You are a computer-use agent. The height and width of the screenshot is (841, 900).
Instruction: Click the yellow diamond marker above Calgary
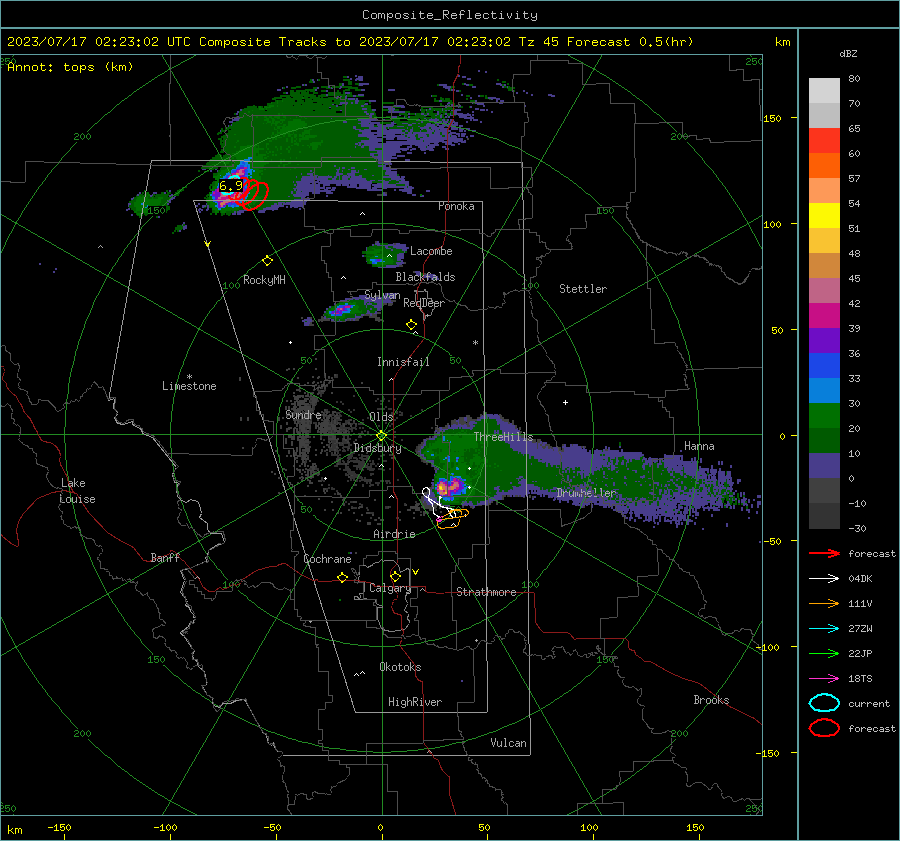pos(395,576)
